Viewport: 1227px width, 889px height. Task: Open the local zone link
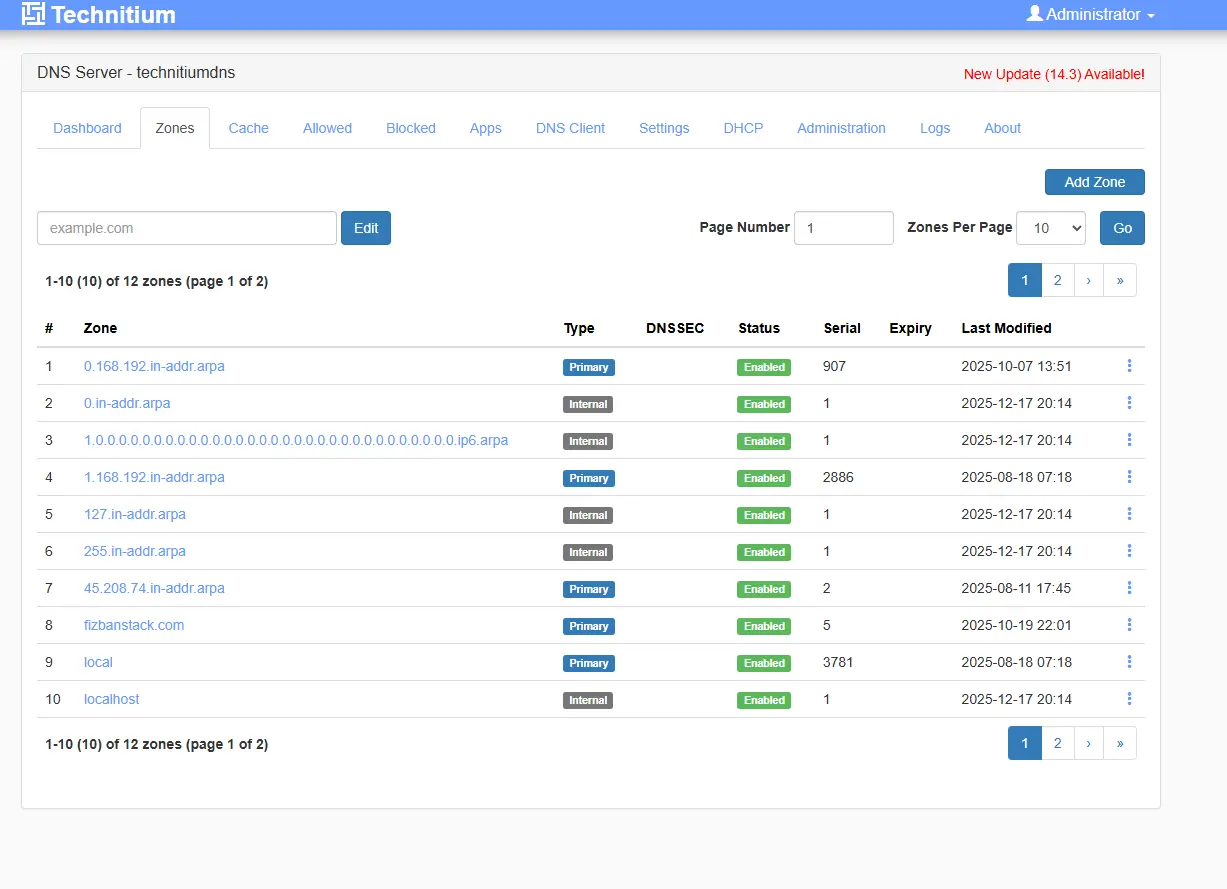[98, 662]
